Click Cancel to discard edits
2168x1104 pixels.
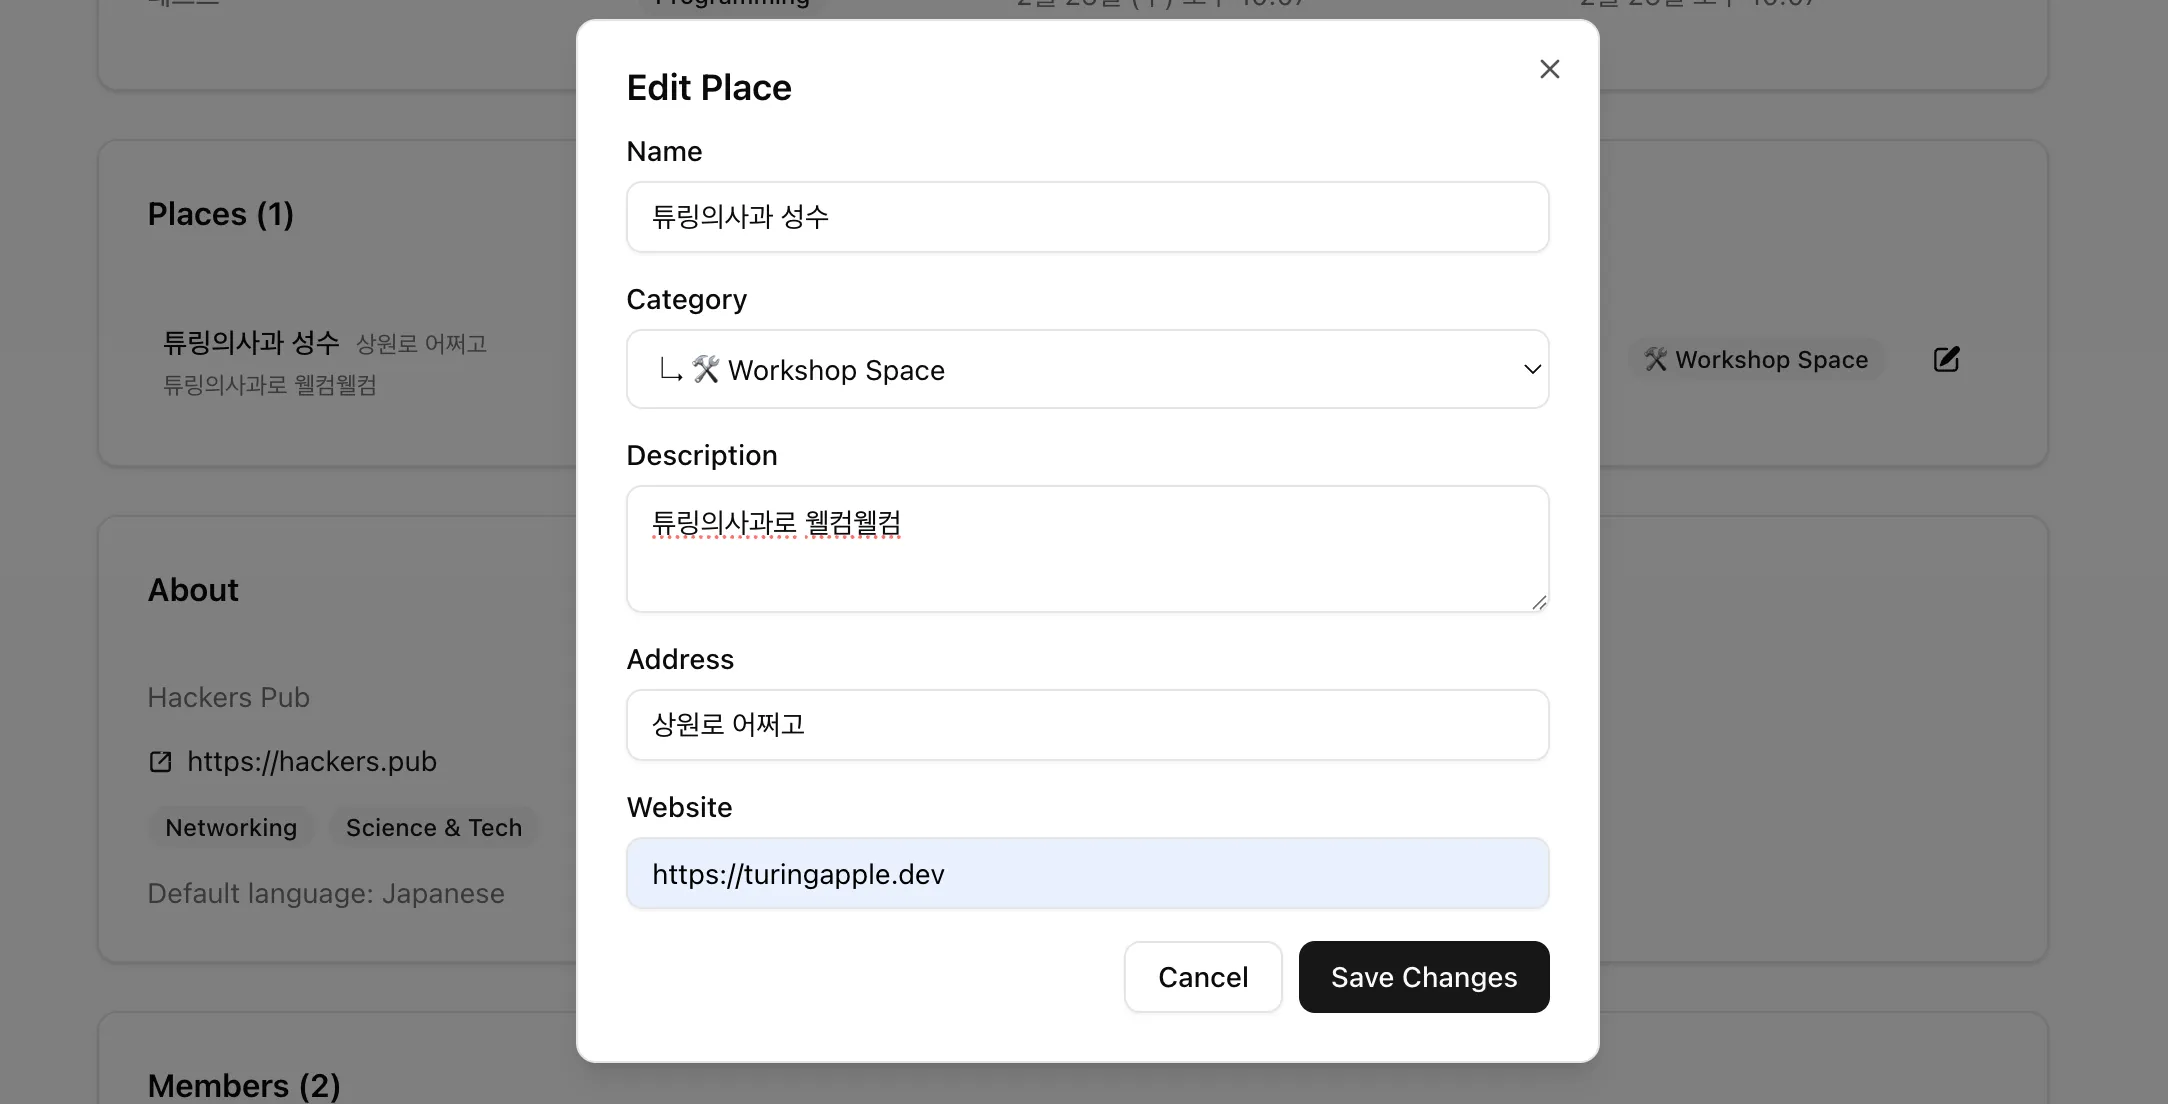[x=1202, y=977]
